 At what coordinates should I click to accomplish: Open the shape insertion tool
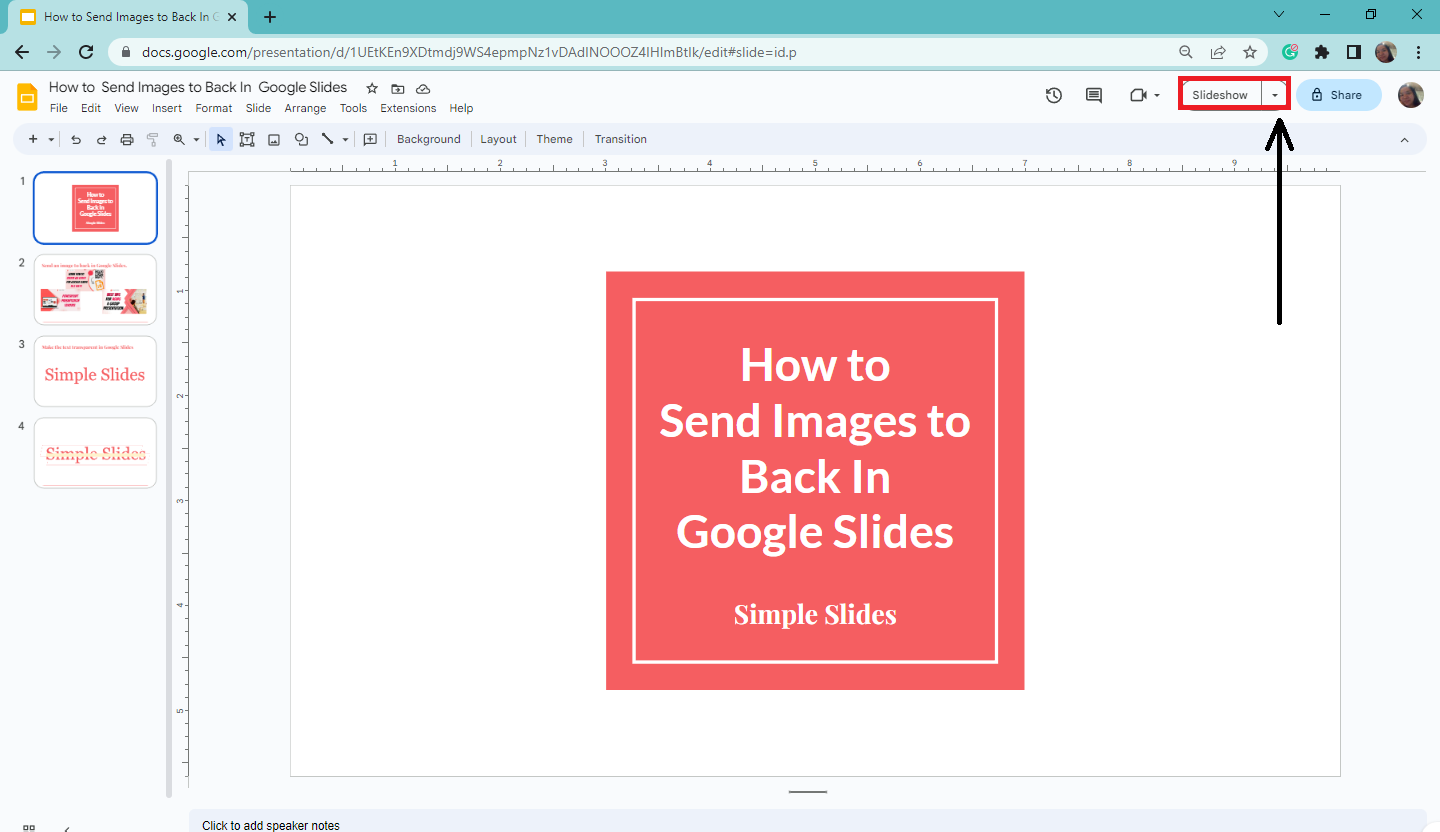[x=301, y=139]
